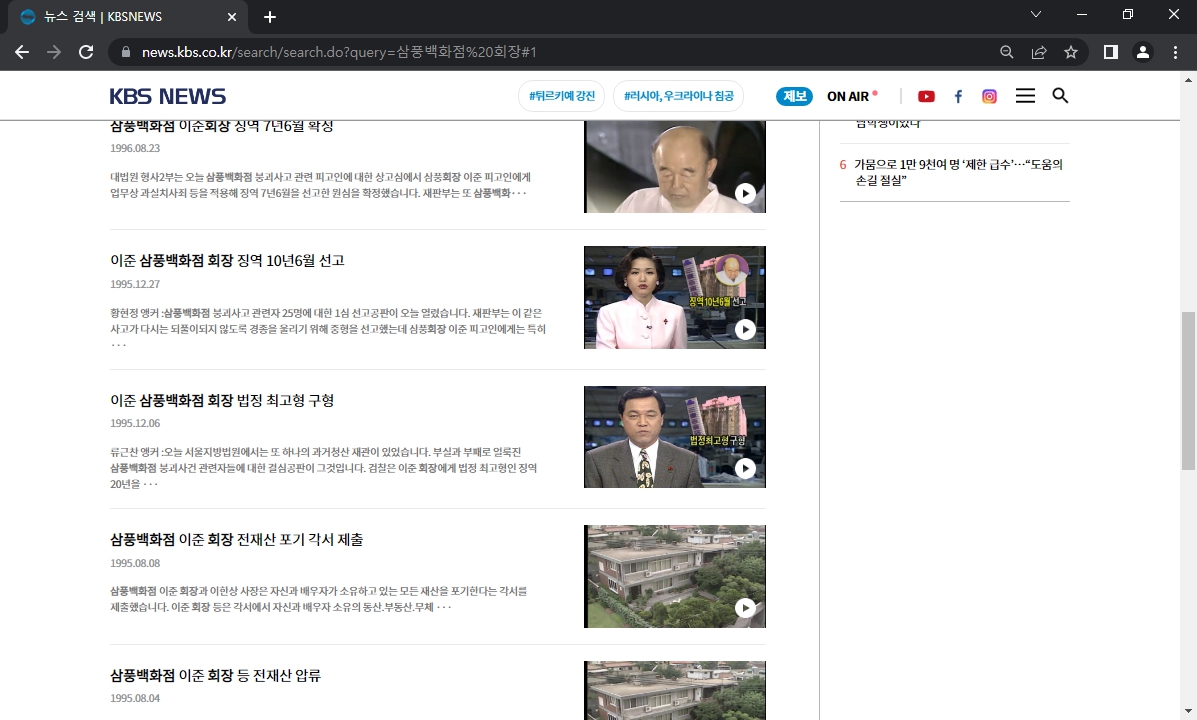Click the date 1995.12.06
Viewport: 1197px width, 720px height.
[x=135, y=423]
